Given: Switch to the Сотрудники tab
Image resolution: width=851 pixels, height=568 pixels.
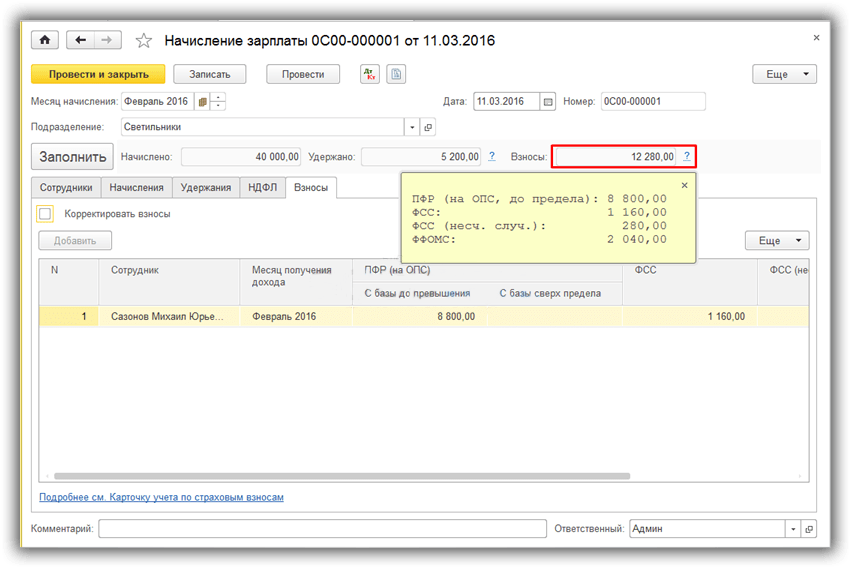Looking at the screenshot, I should click(x=66, y=187).
